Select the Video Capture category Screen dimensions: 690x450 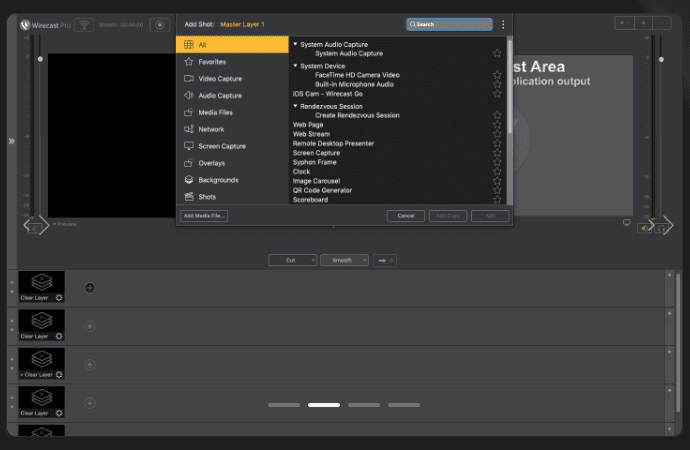pos(232,78)
